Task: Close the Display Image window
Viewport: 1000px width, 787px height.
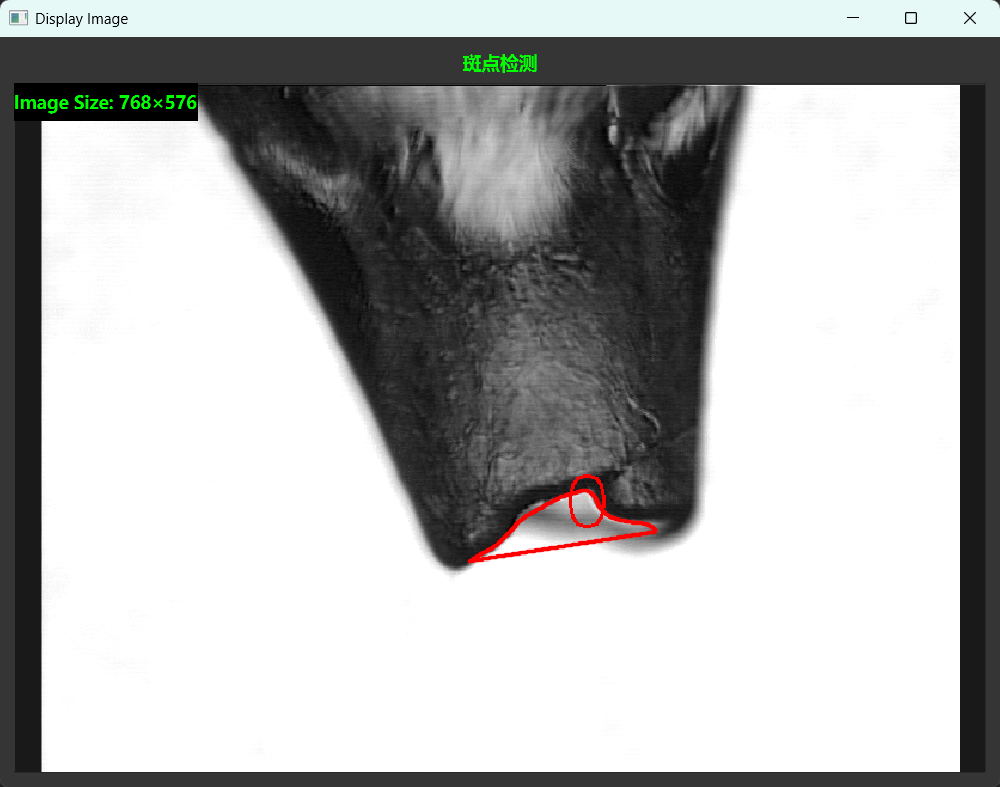Action: coord(969,18)
